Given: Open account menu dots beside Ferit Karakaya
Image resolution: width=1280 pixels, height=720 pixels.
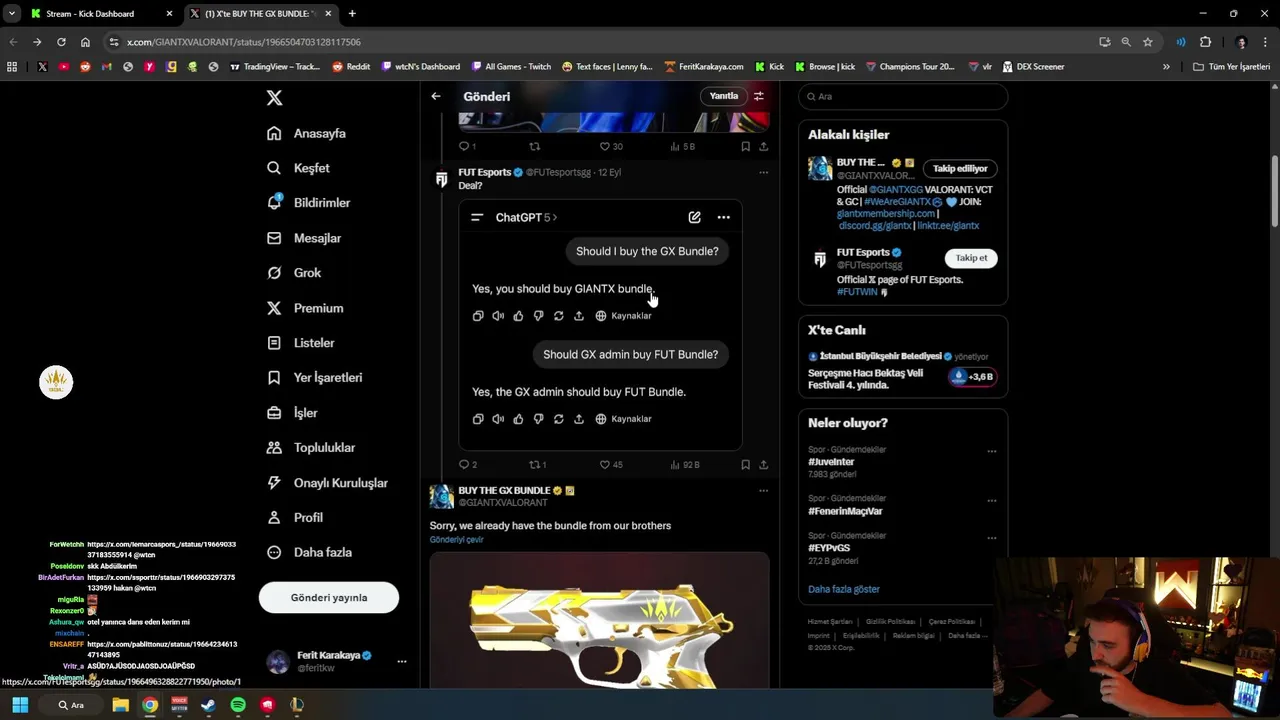Looking at the screenshot, I should [401, 661].
